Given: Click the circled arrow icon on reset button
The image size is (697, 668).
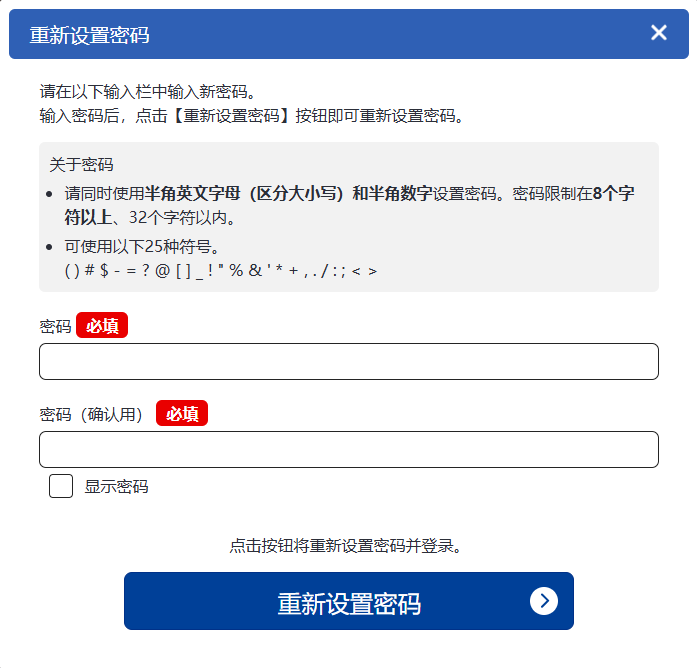Looking at the screenshot, I should click(543, 600).
